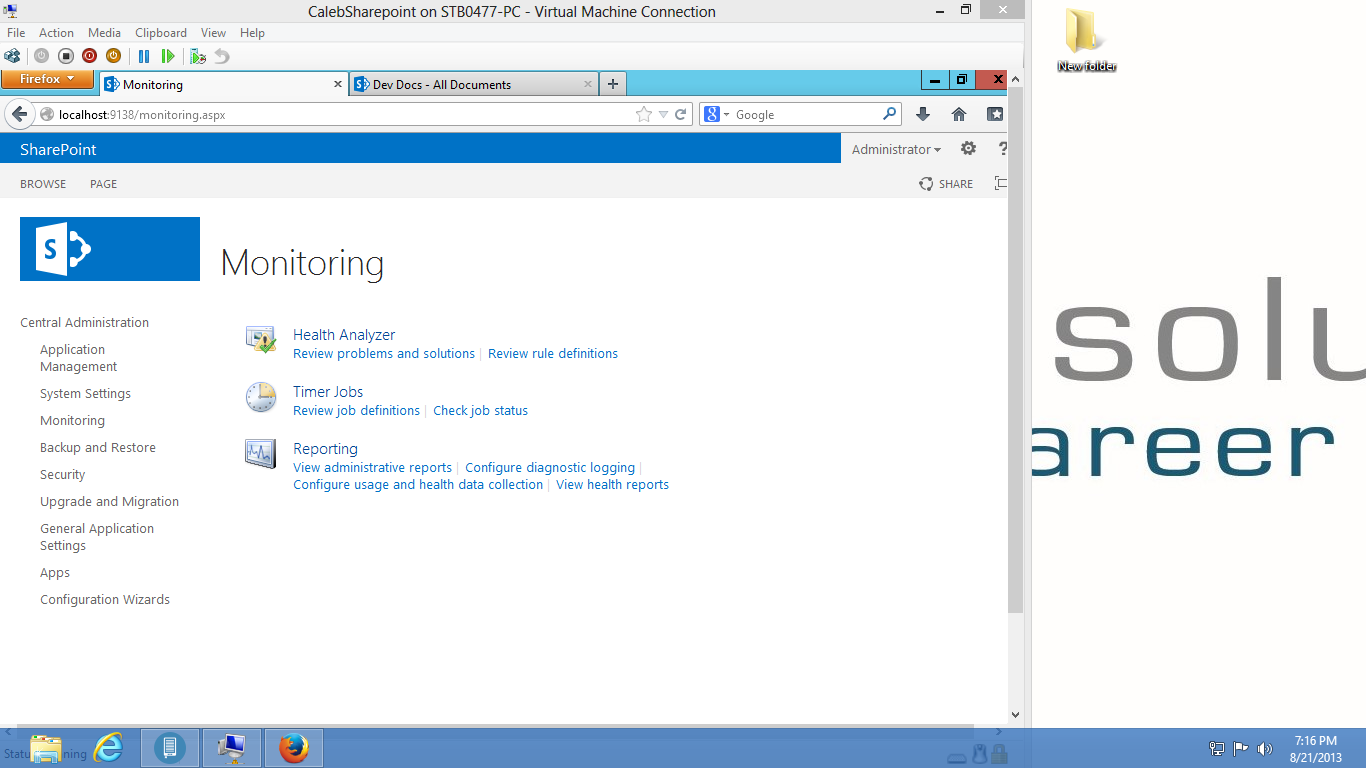Open the Clipboard menu
The image size is (1366, 768).
[x=161, y=33]
